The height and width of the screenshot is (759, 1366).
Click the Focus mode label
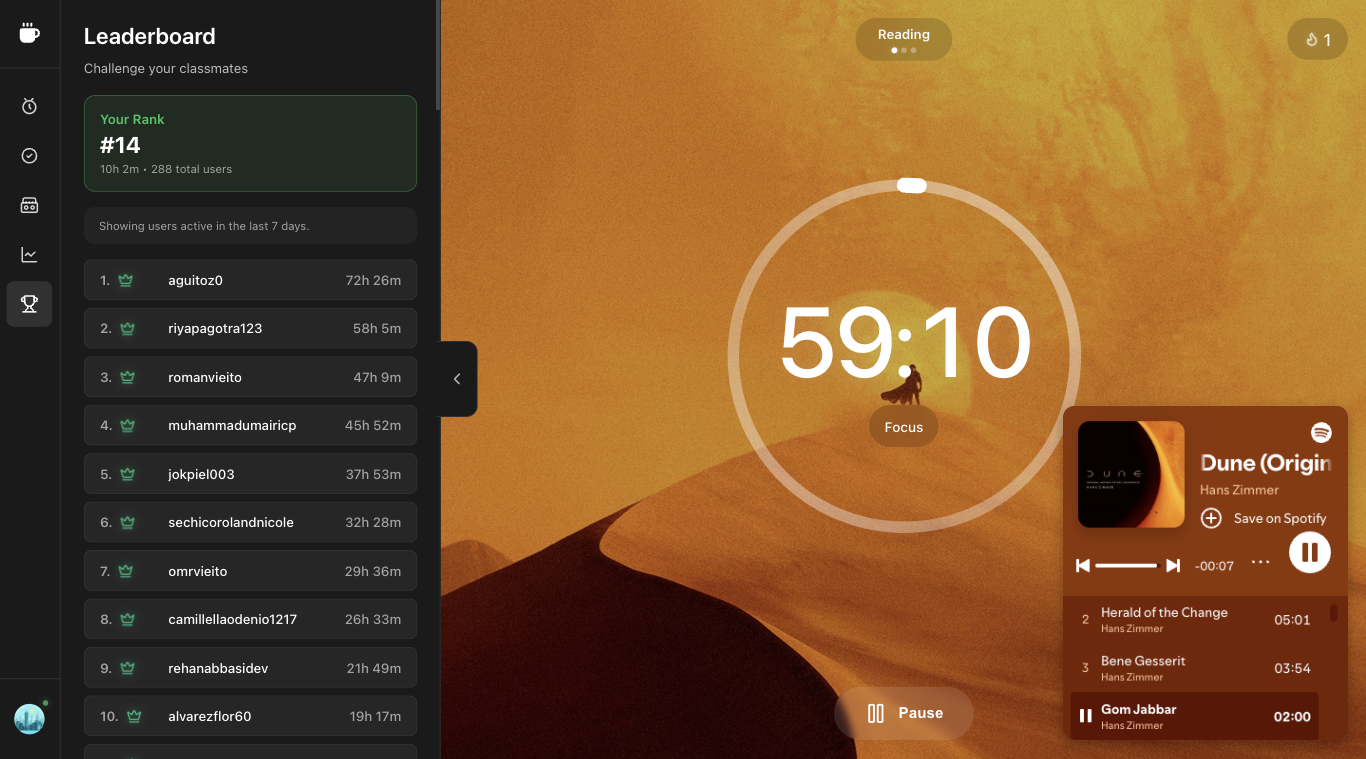pos(903,426)
